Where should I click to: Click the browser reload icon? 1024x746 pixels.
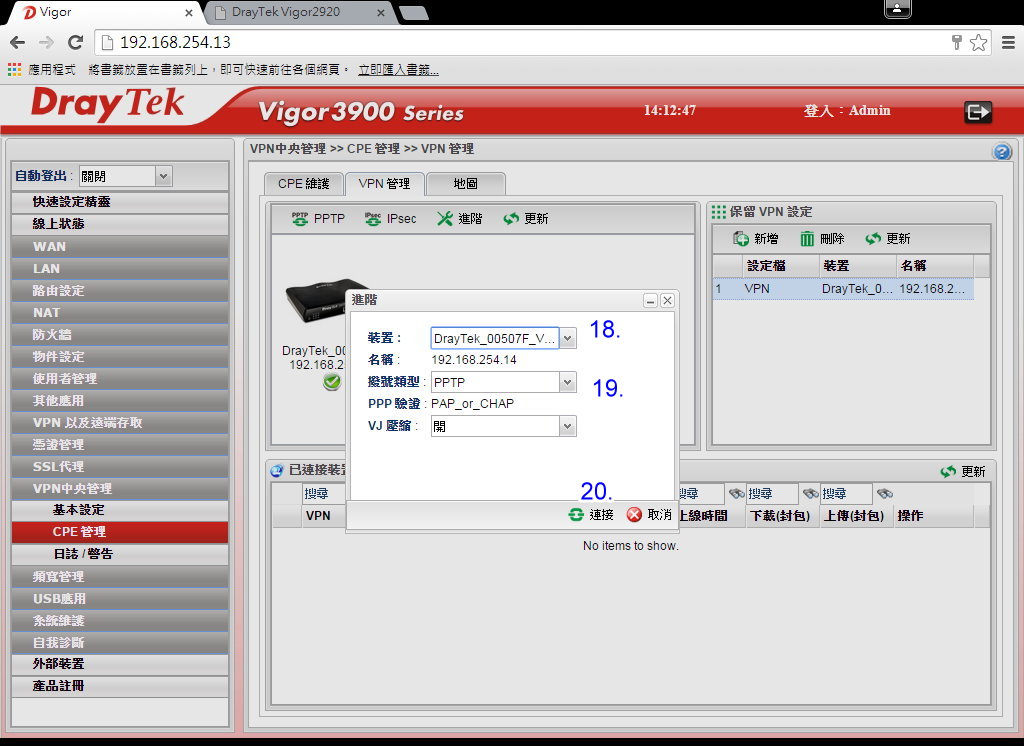click(x=75, y=42)
